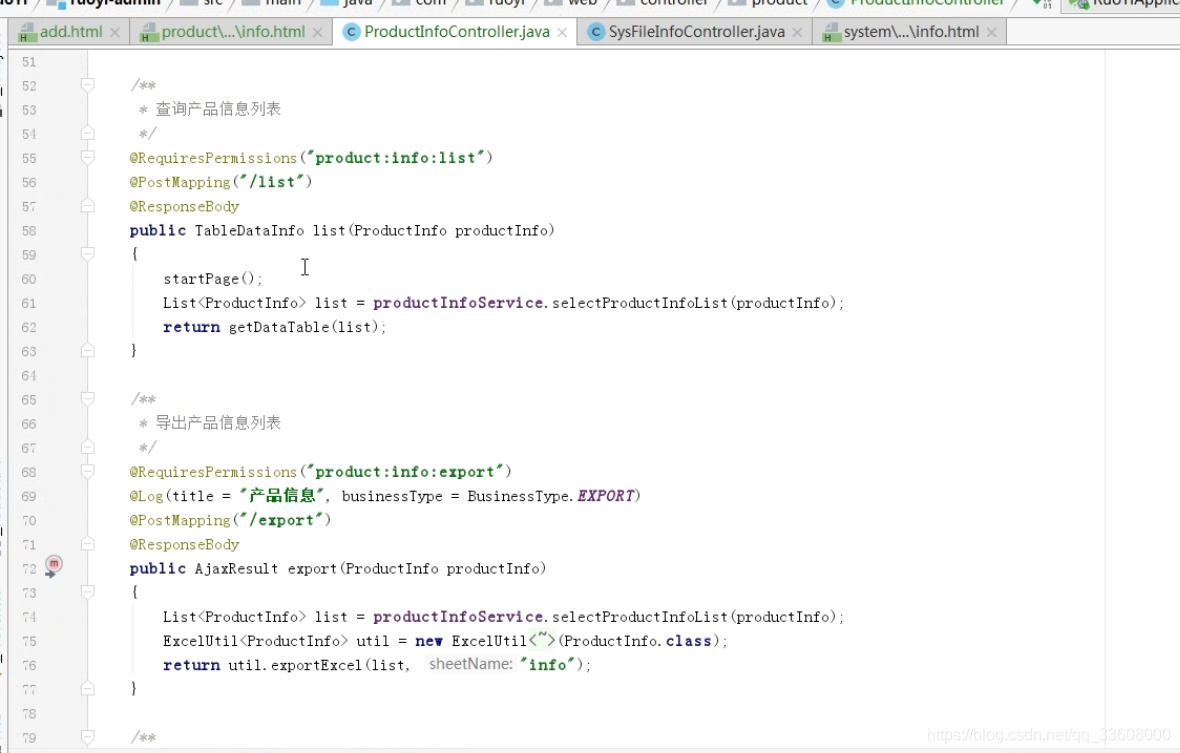Viewport: 1180px width, 753px height.
Task: Fold annotations starting at line 55
Action: click(x=87, y=157)
